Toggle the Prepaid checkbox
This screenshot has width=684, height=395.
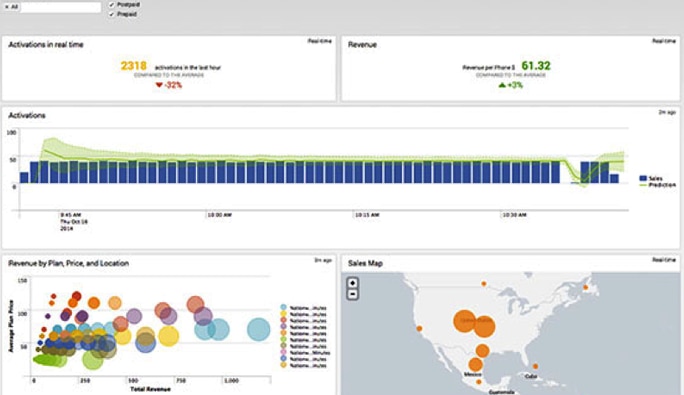112,14
